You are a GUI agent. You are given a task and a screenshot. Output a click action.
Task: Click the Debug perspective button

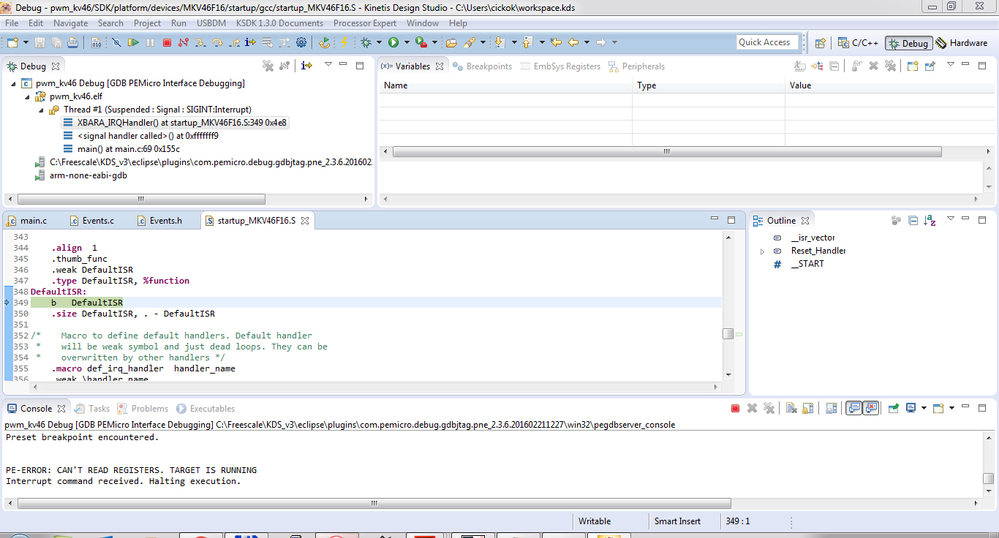click(x=909, y=43)
